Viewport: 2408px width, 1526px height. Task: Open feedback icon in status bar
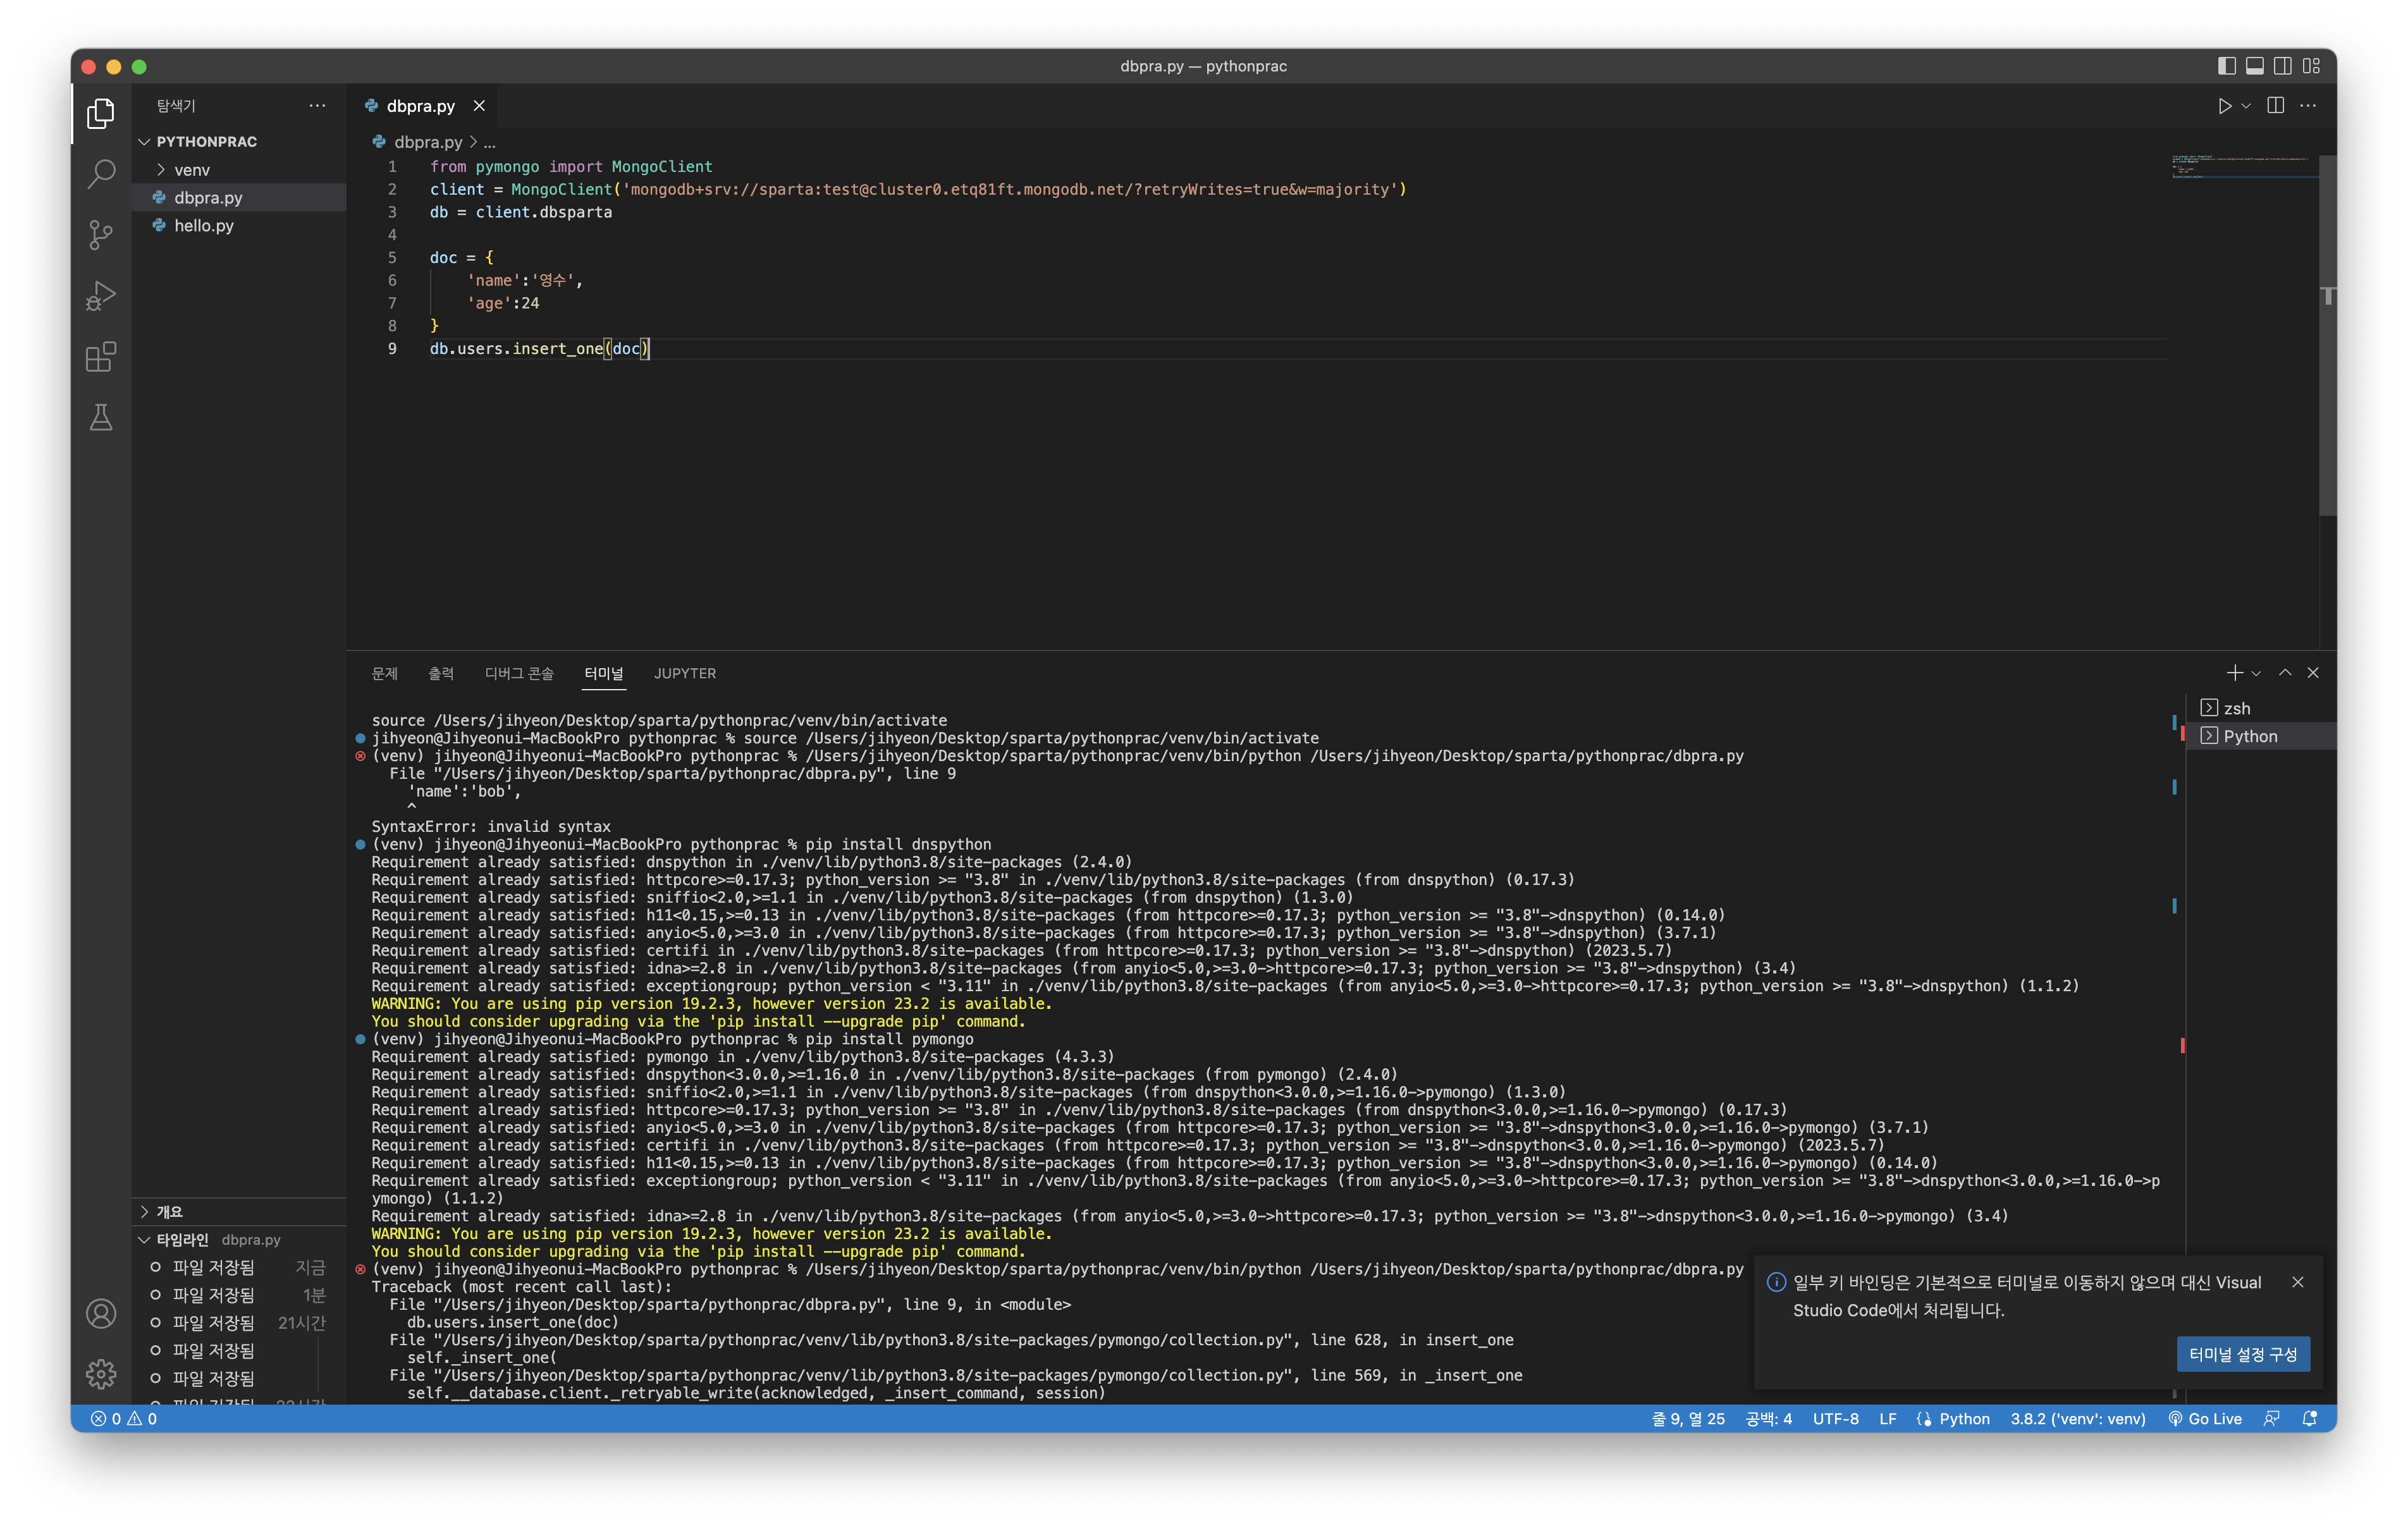coord(2272,1419)
